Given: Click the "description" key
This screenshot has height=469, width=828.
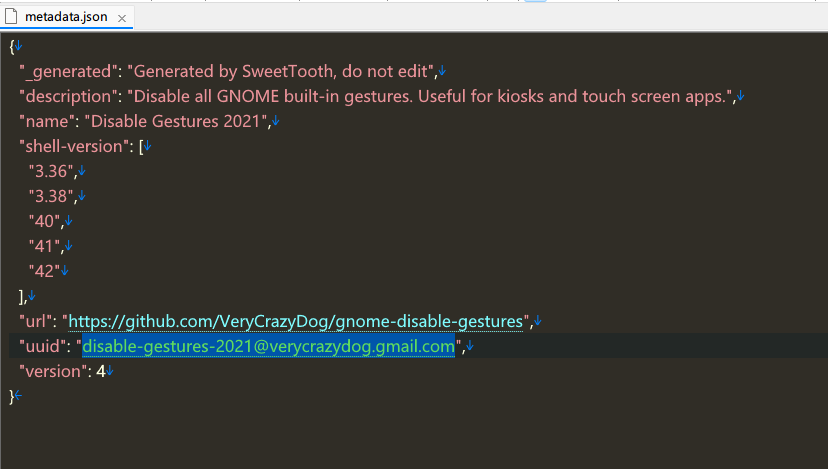Looking at the screenshot, I should point(69,96).
